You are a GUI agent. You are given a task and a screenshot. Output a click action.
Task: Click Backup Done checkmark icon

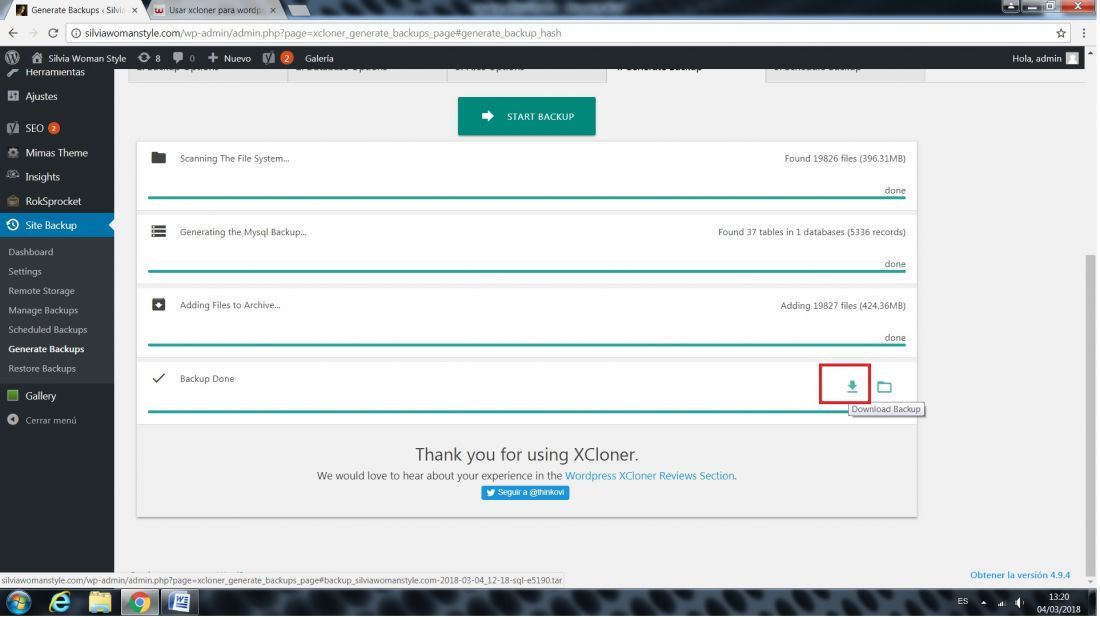pos(159,379)
